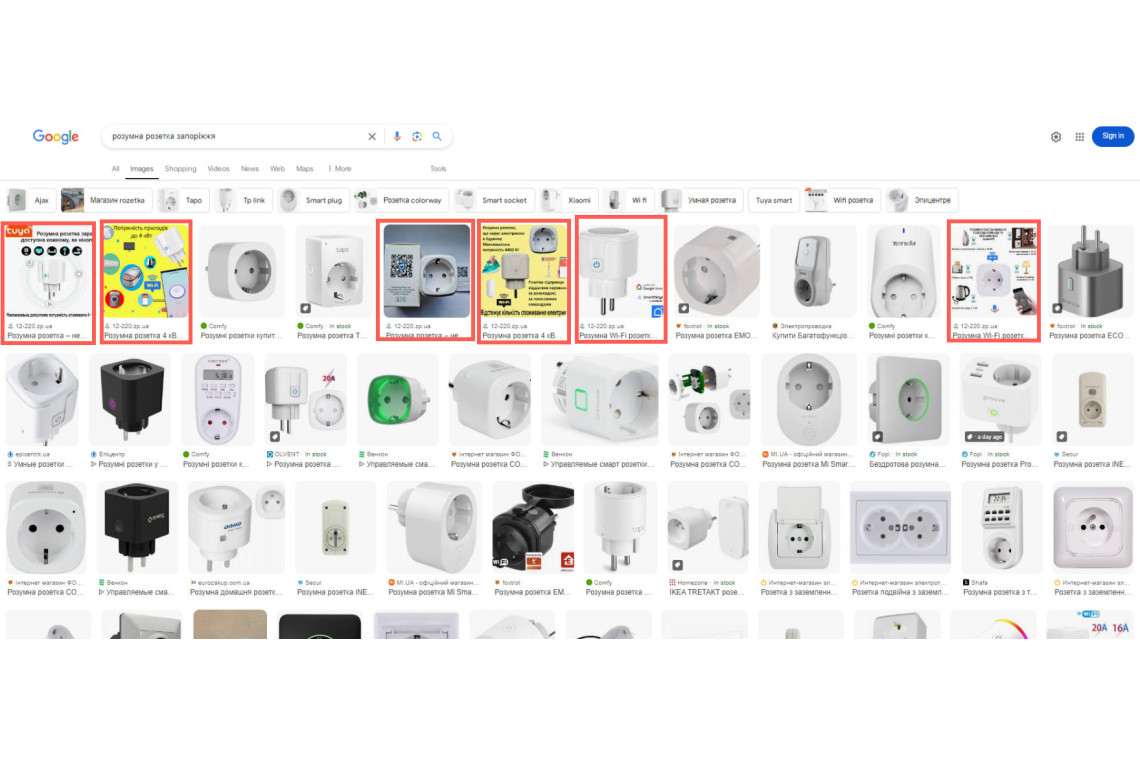The image size is (1140, 760).
Task: Go to the Maps tab
Action: pos(305,169)
